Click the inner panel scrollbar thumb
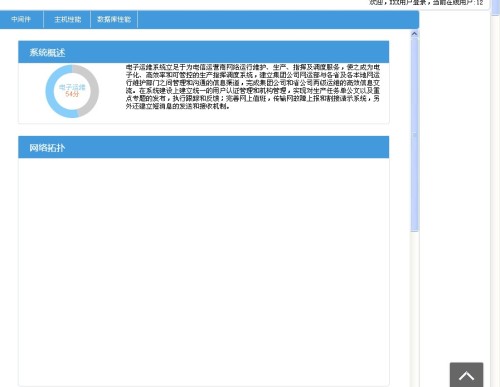Screen dimensions: 500x387 (x=414, y=134)
